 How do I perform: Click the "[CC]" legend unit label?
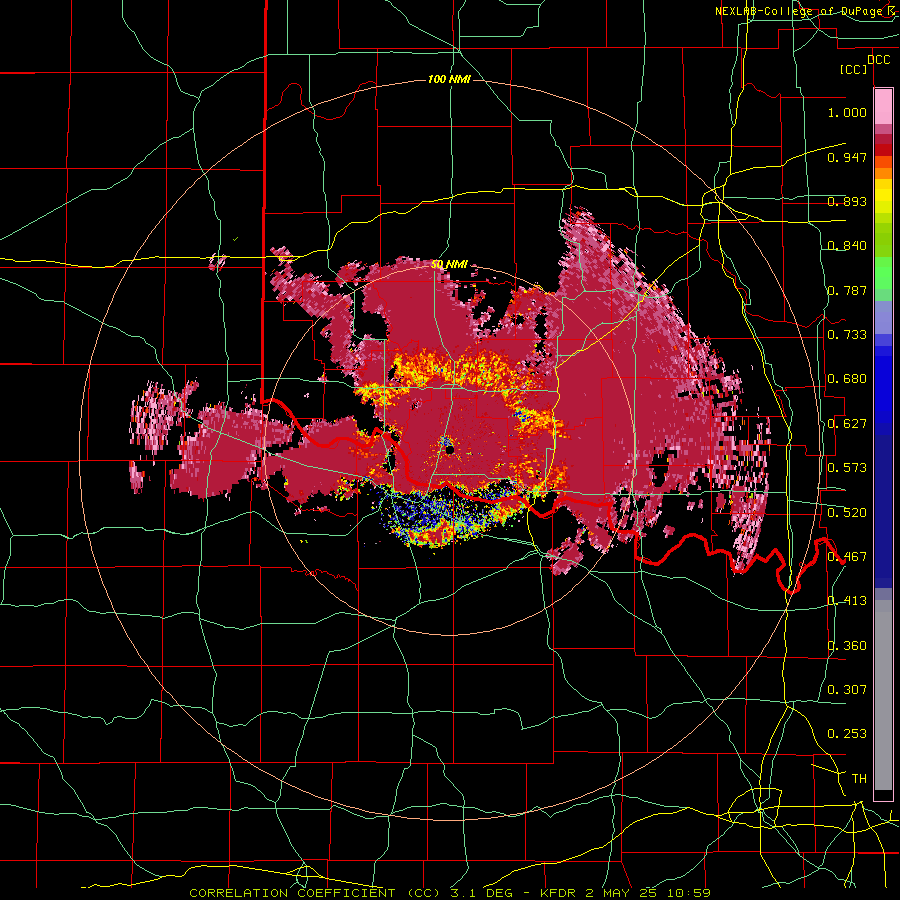854,69
